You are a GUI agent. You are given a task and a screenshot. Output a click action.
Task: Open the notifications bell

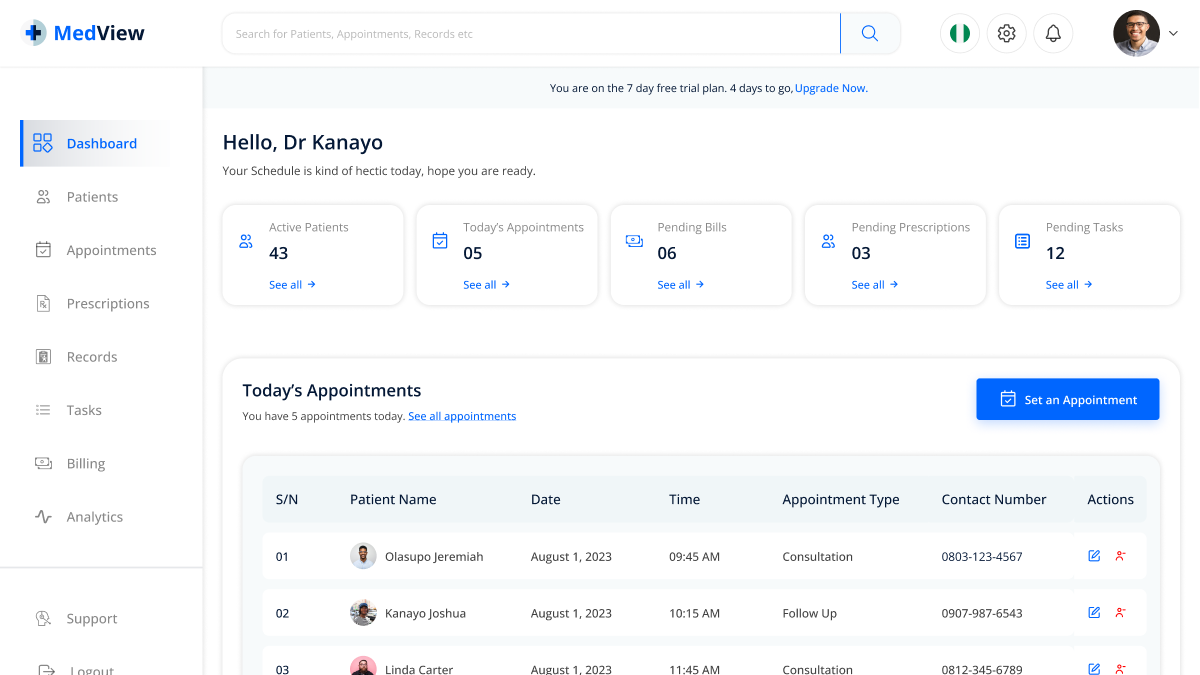click(x=1053, y=34)
